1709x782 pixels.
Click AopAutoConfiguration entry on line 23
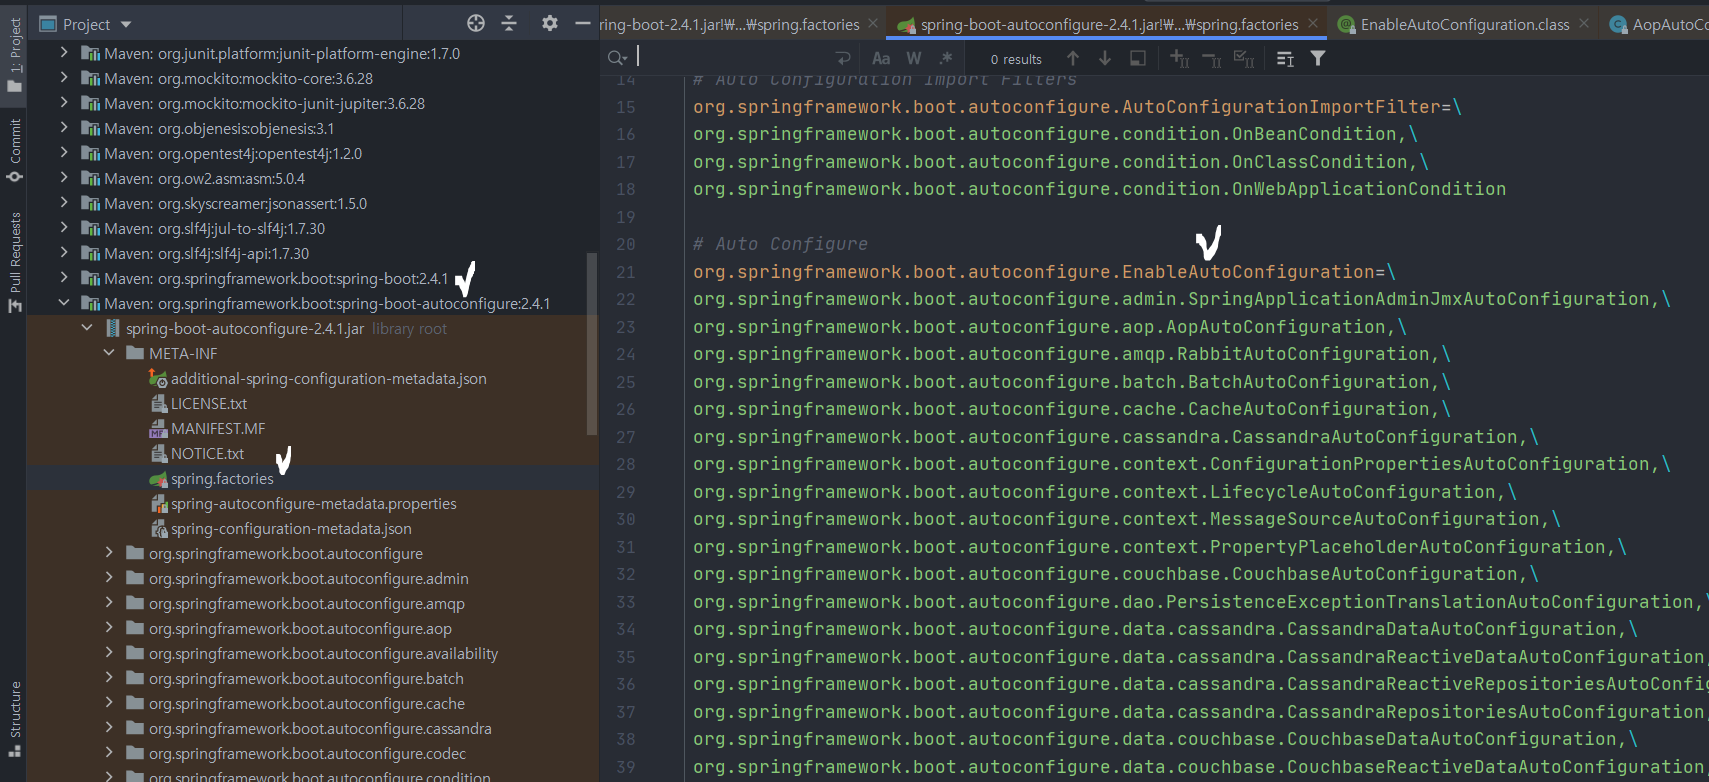(x=1276, y=326)
